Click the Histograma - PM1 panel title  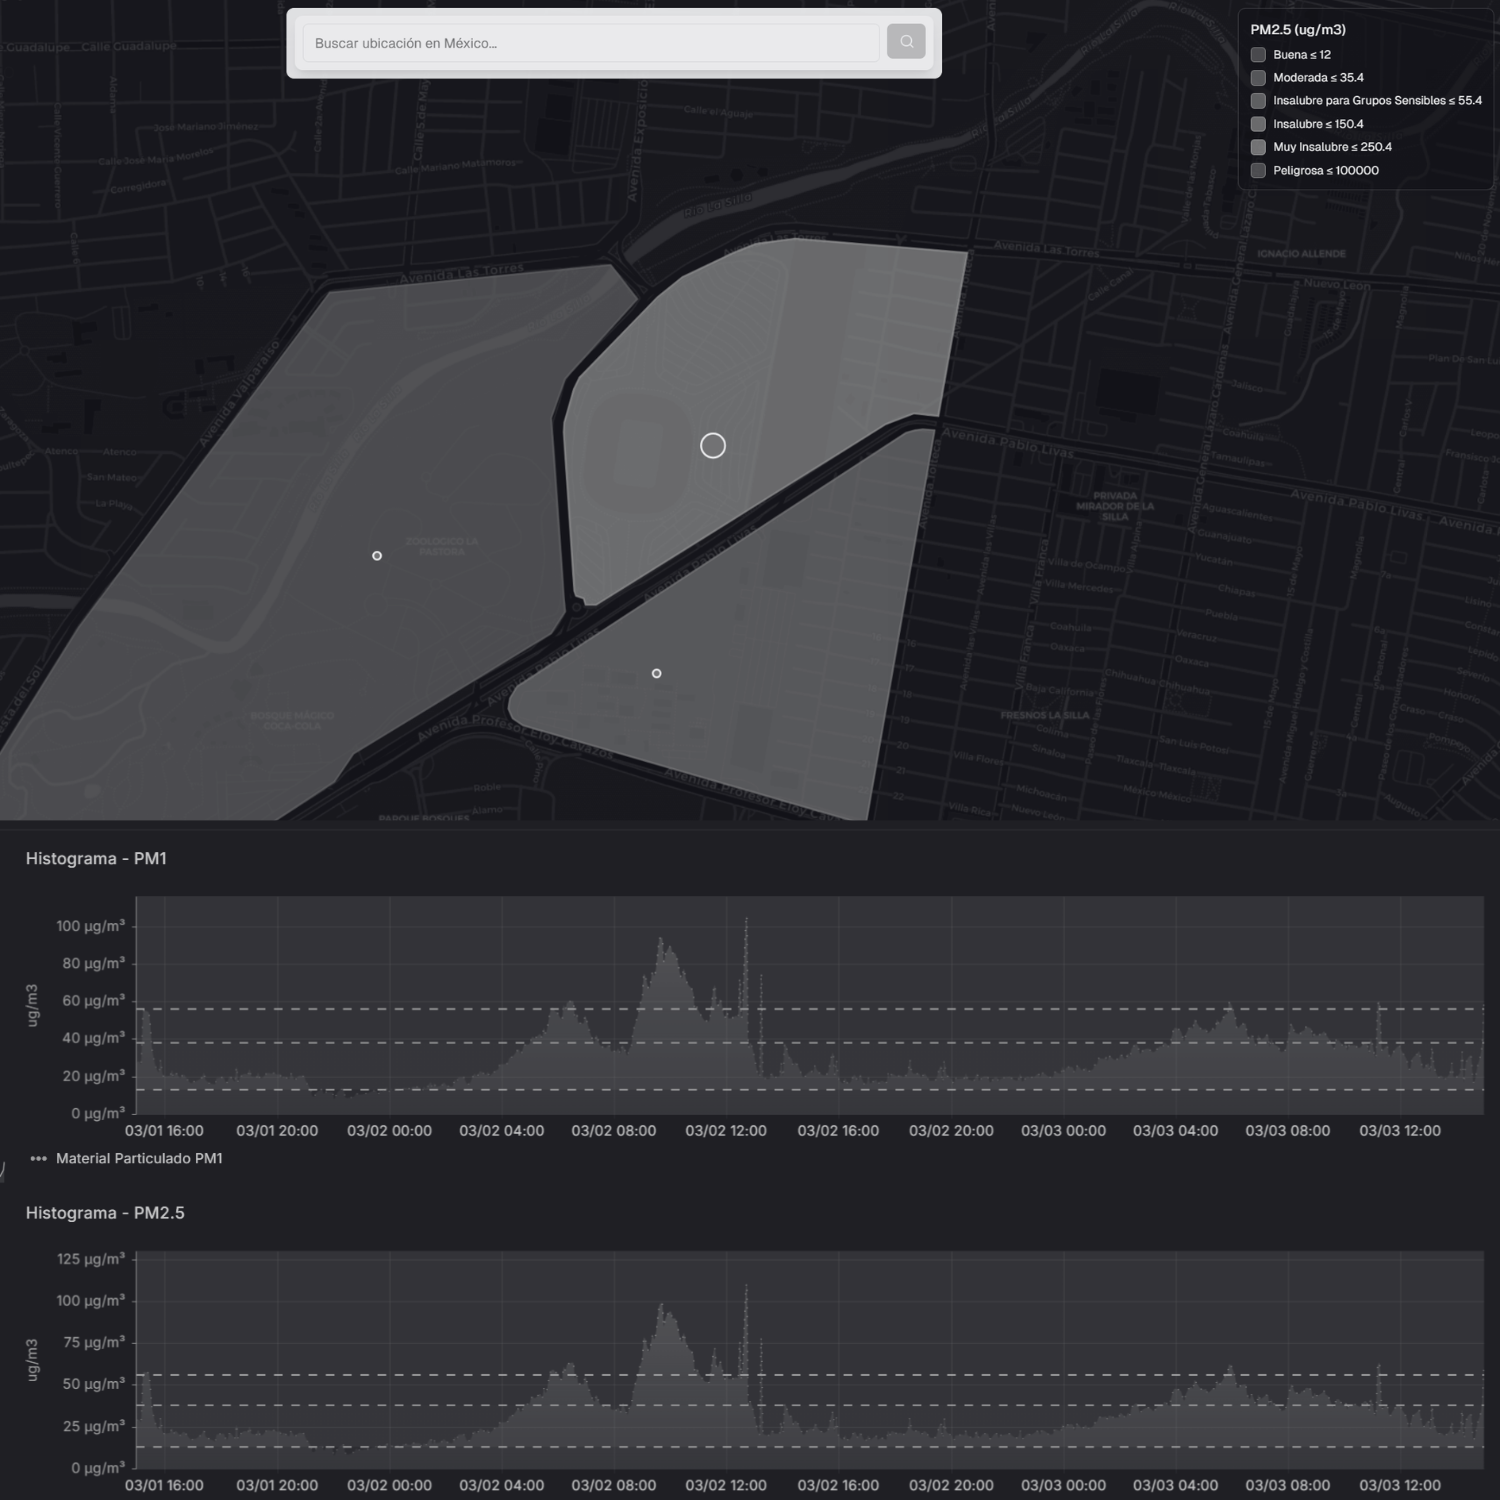(x=96, y=858)
